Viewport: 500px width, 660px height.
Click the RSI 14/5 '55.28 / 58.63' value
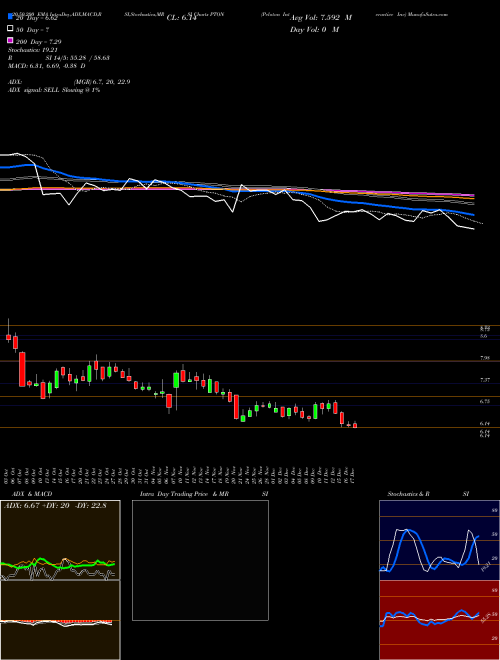pos(88,58)
